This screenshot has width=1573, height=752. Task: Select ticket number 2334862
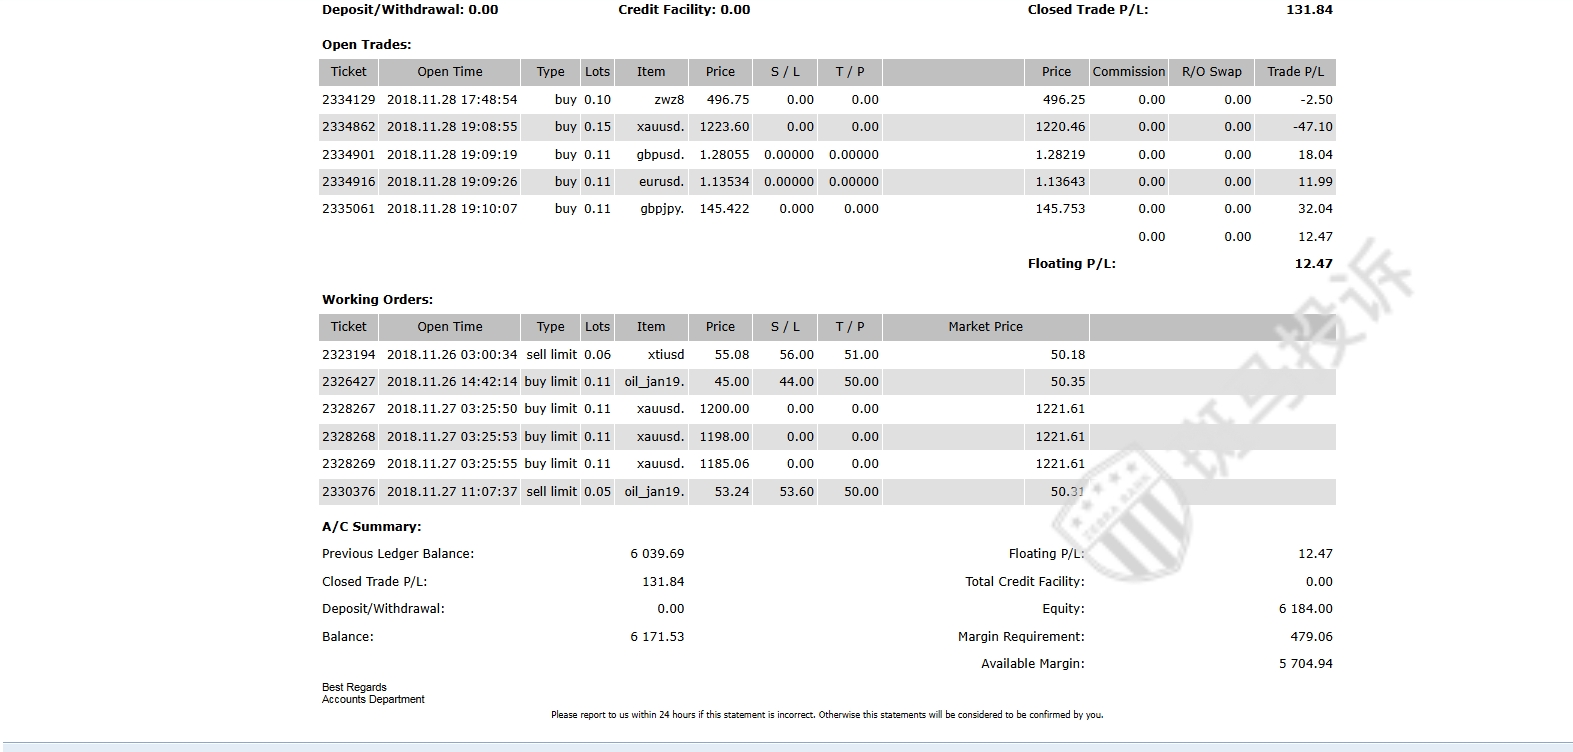(348, 127)
